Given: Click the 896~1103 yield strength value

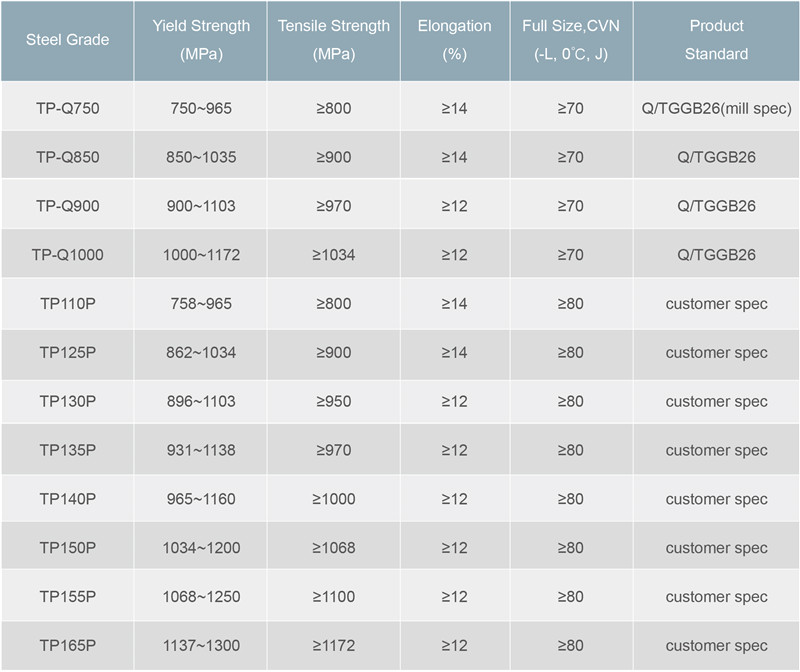Looking at the screenshot, I should point(201,402).
